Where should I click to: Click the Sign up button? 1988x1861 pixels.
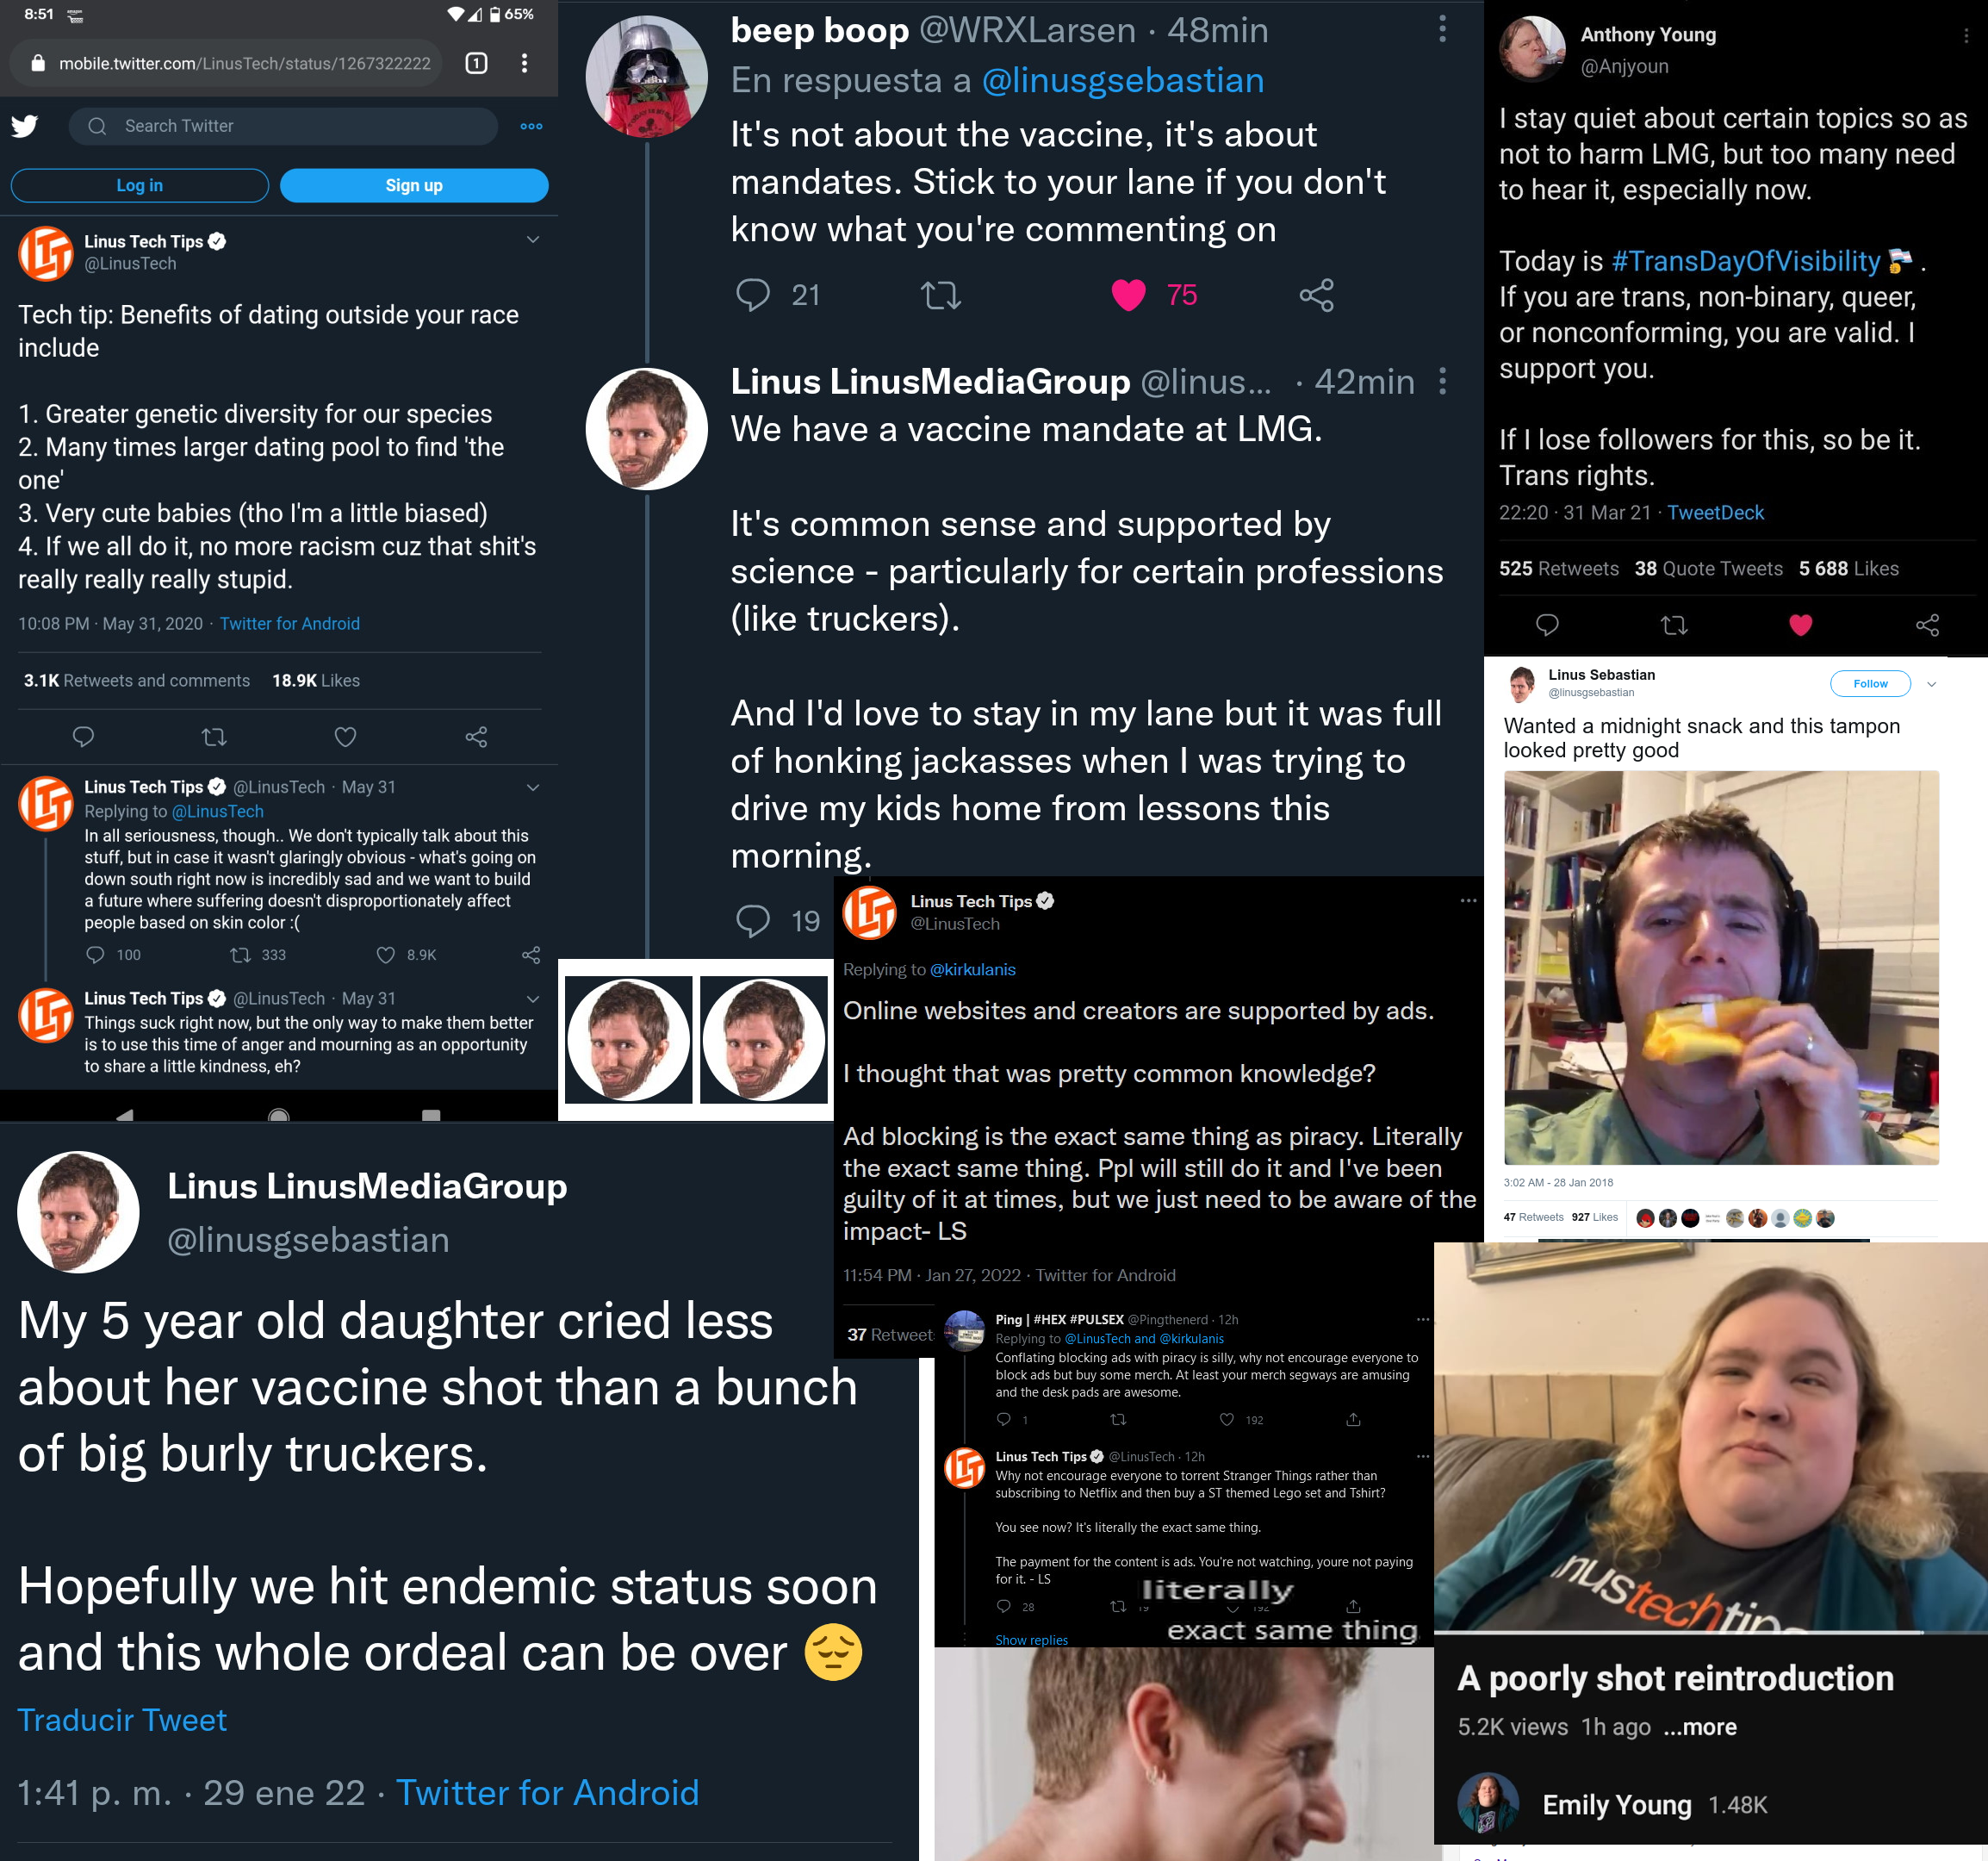414,185
